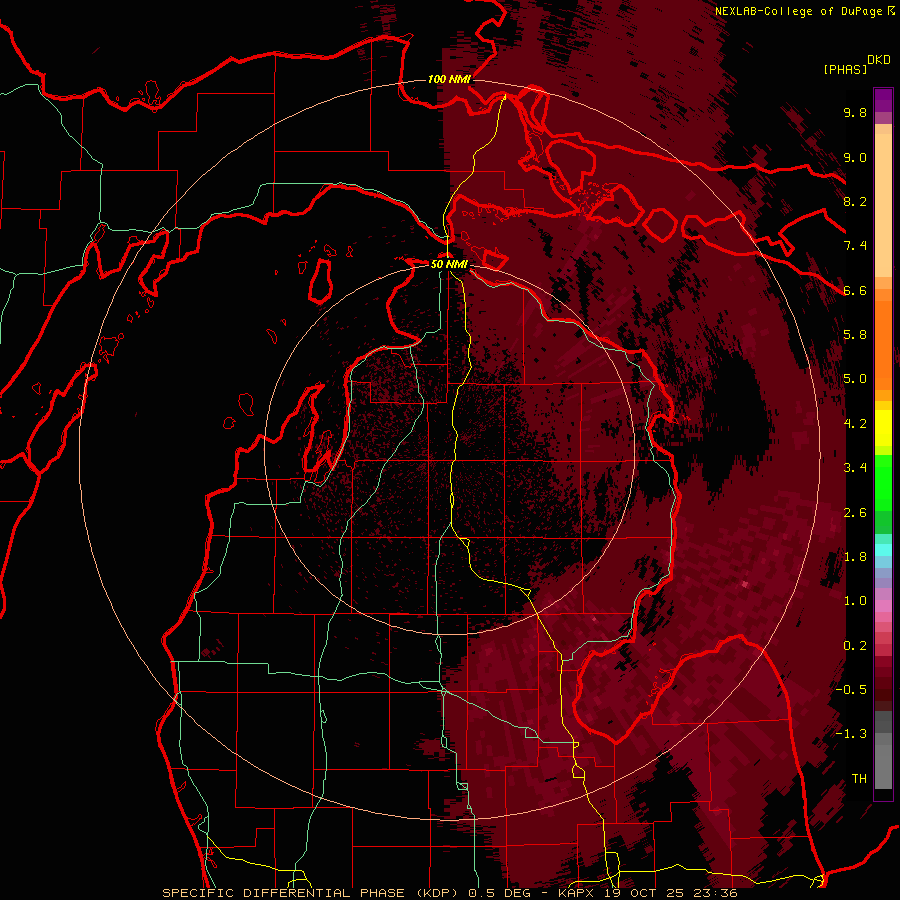
Task: Select the 1.8 value on the scale
Action: (x=855, y=557)
